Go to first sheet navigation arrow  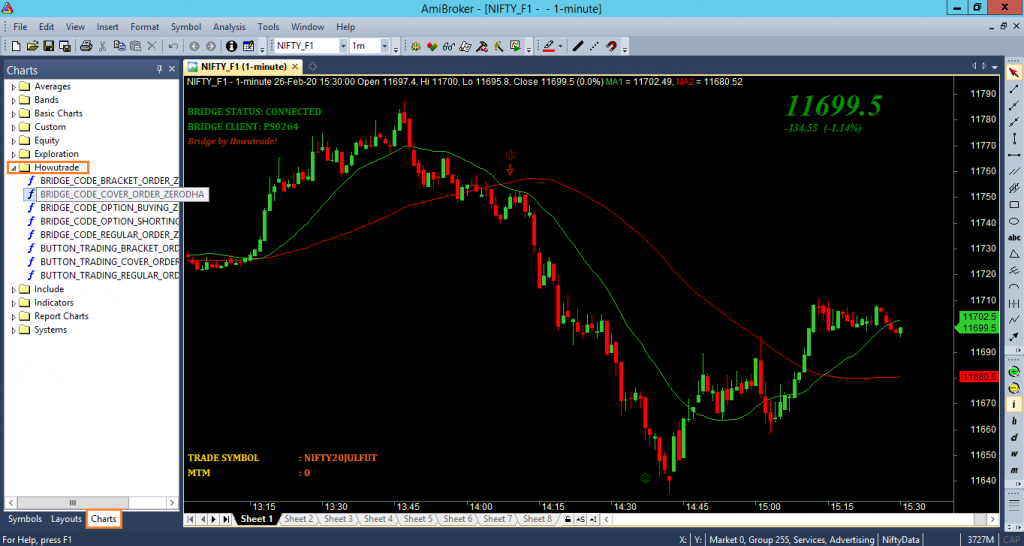(191, 519)
